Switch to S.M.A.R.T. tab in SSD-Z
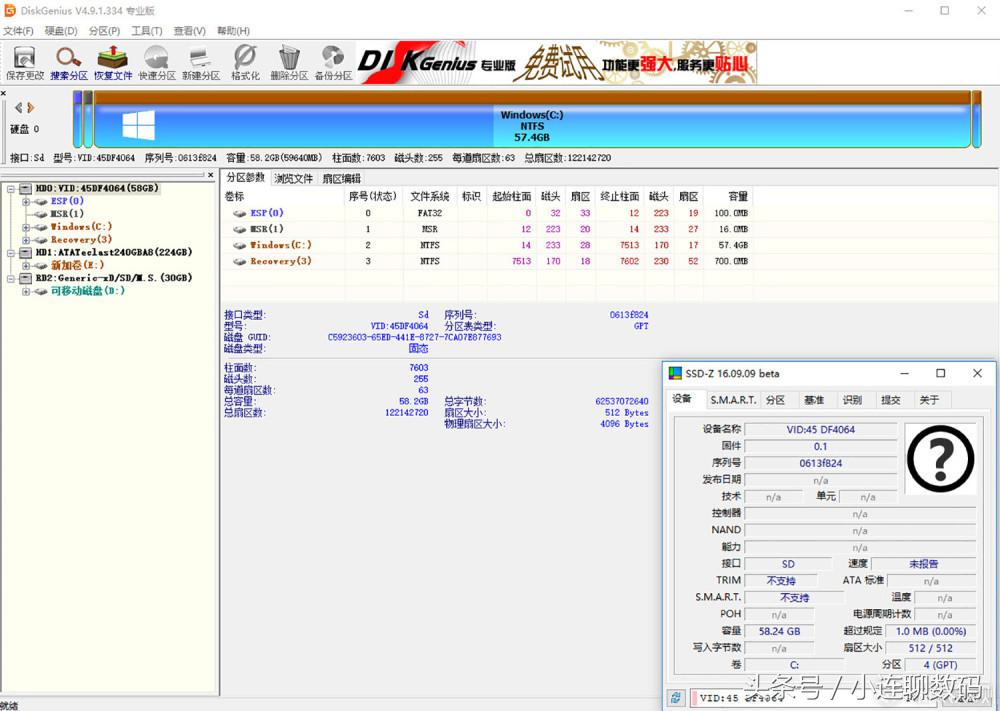 coord(733,400)
